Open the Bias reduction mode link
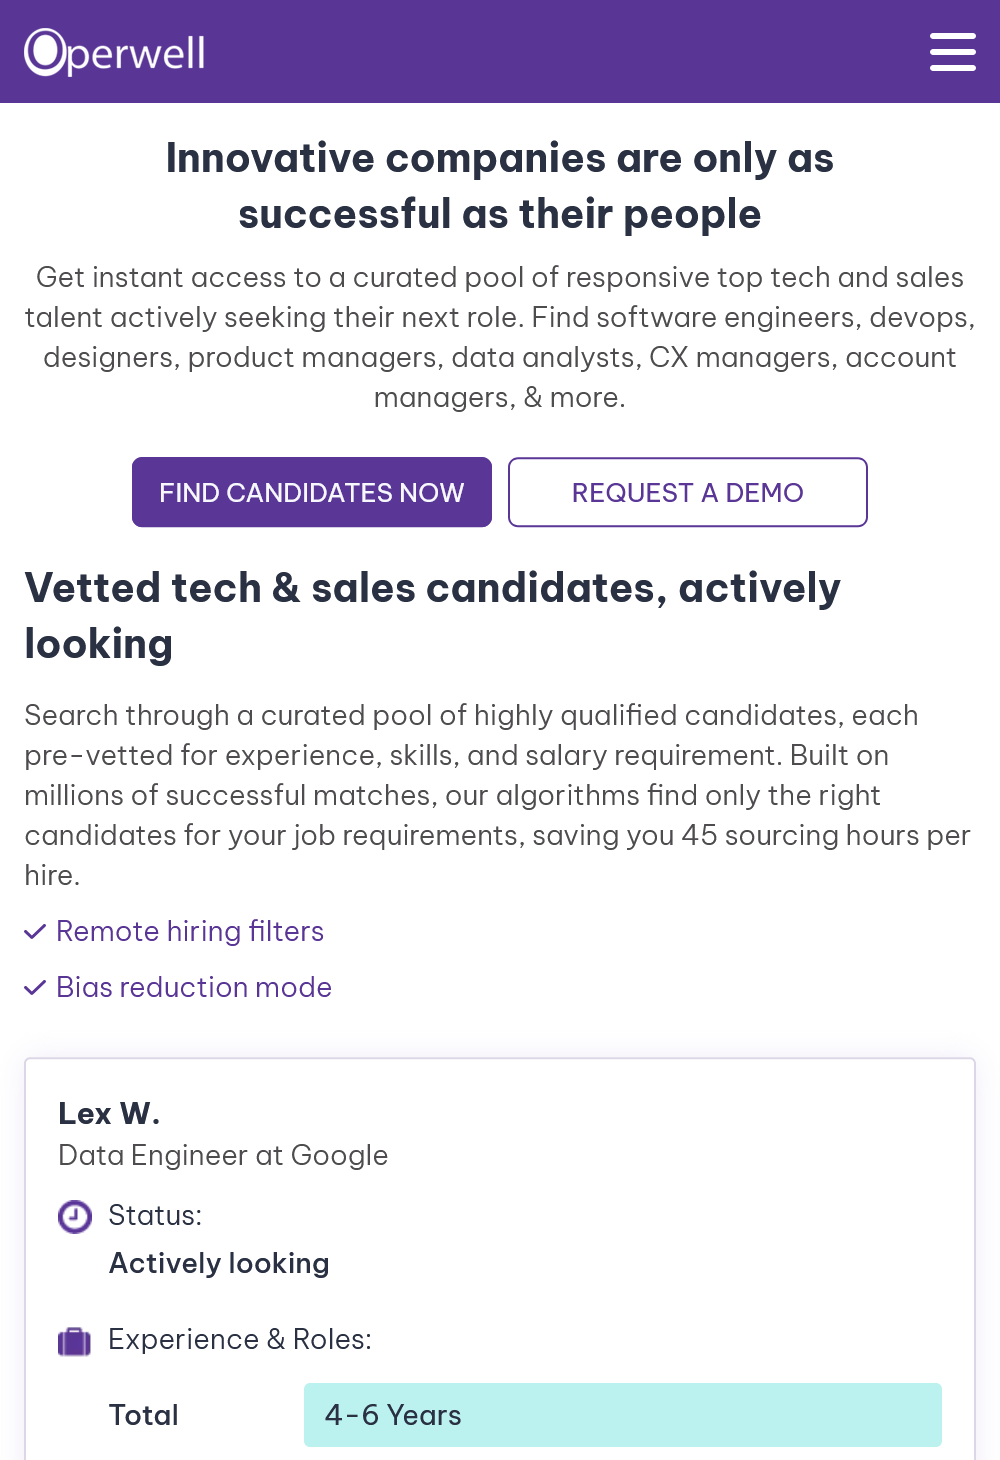Viewport: 1000px width, 1460px height. 194,987
